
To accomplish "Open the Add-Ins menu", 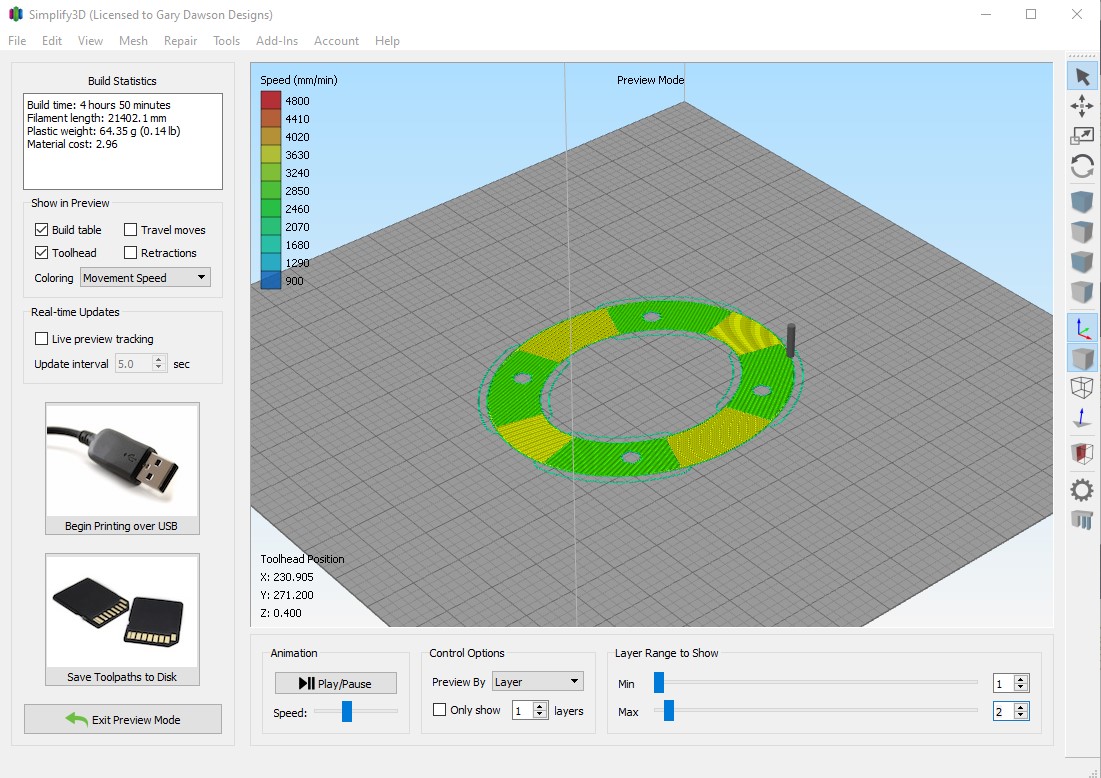I will point(277,41).
